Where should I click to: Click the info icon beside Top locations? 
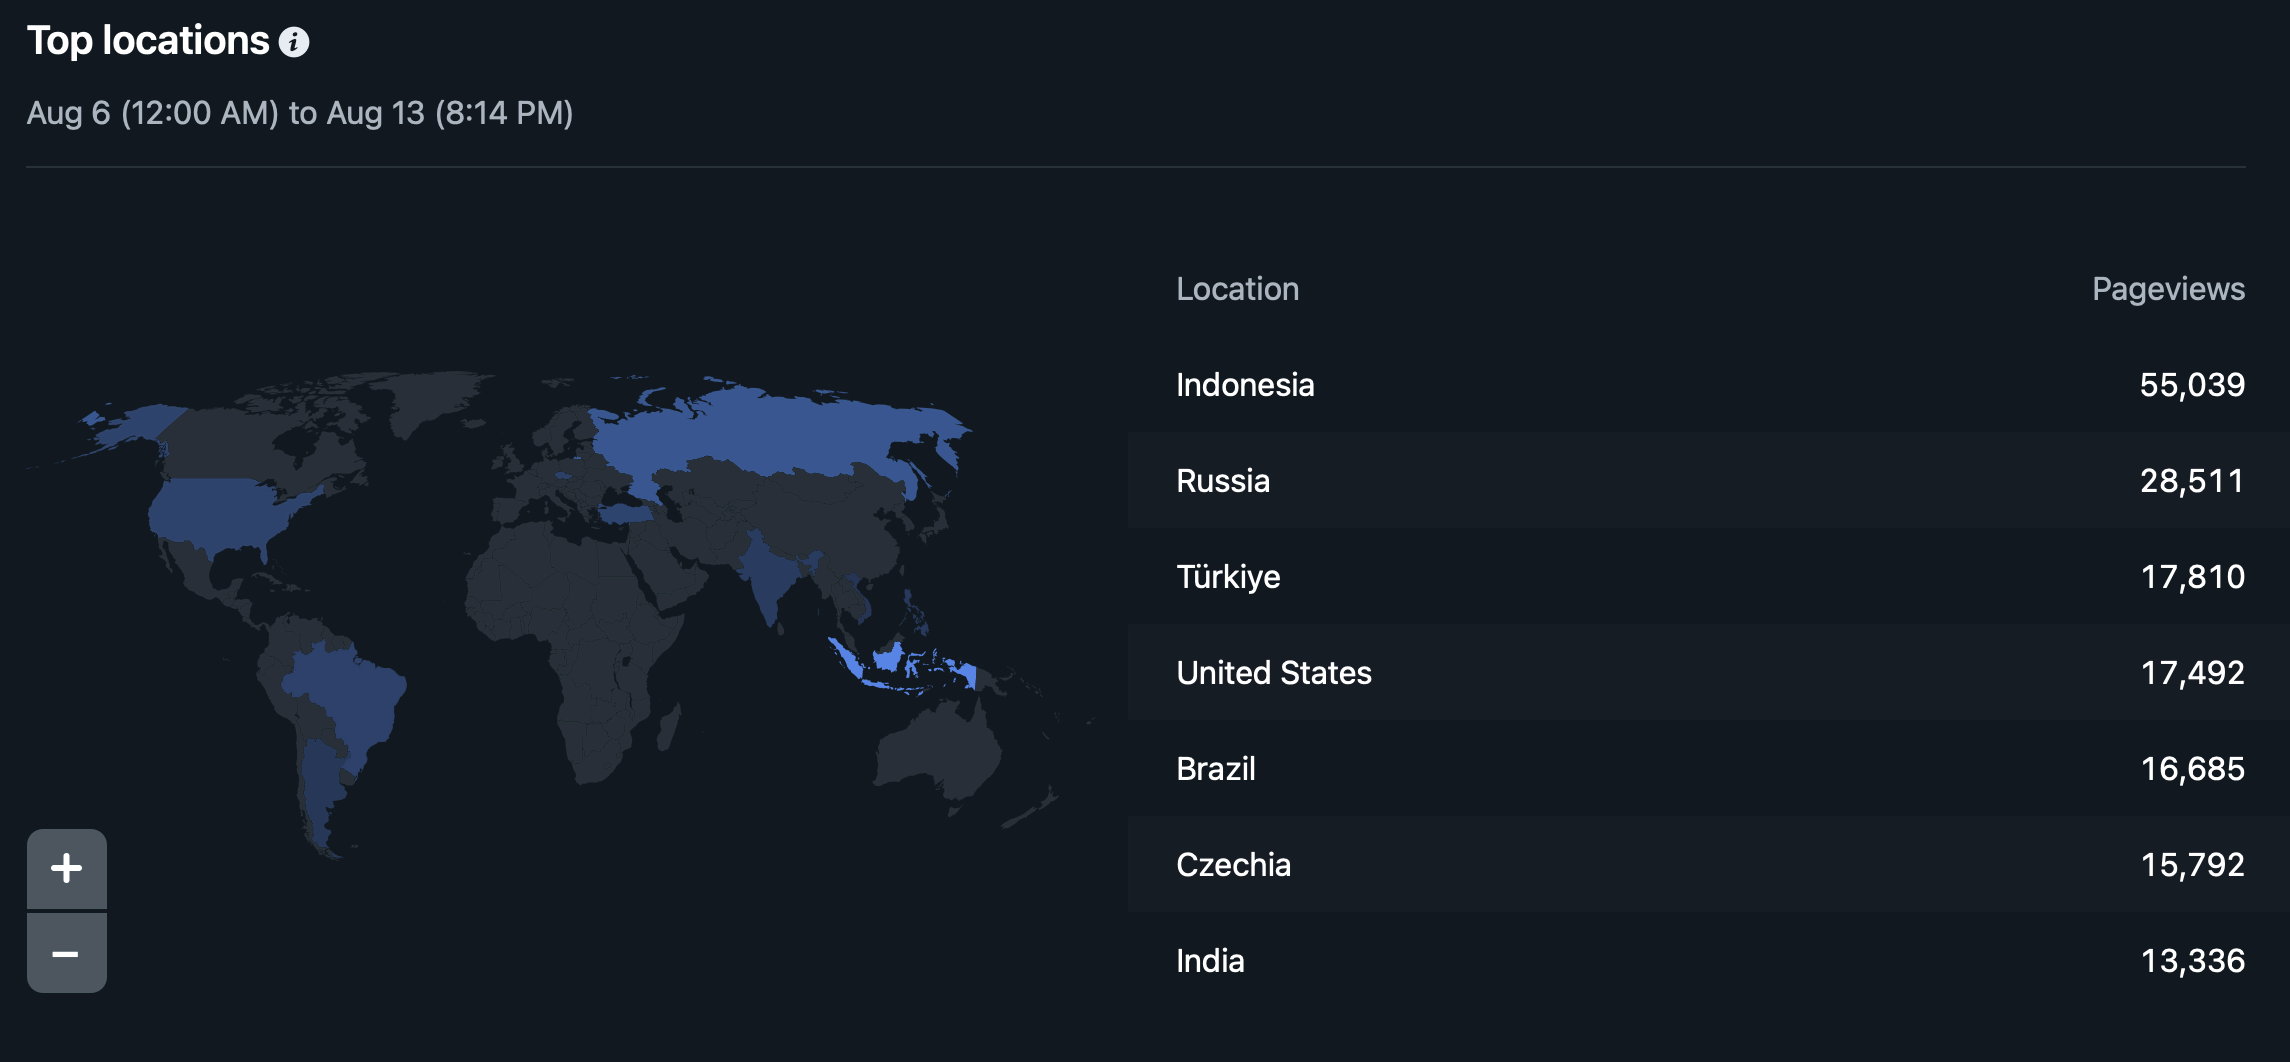[x=294, y=42]
